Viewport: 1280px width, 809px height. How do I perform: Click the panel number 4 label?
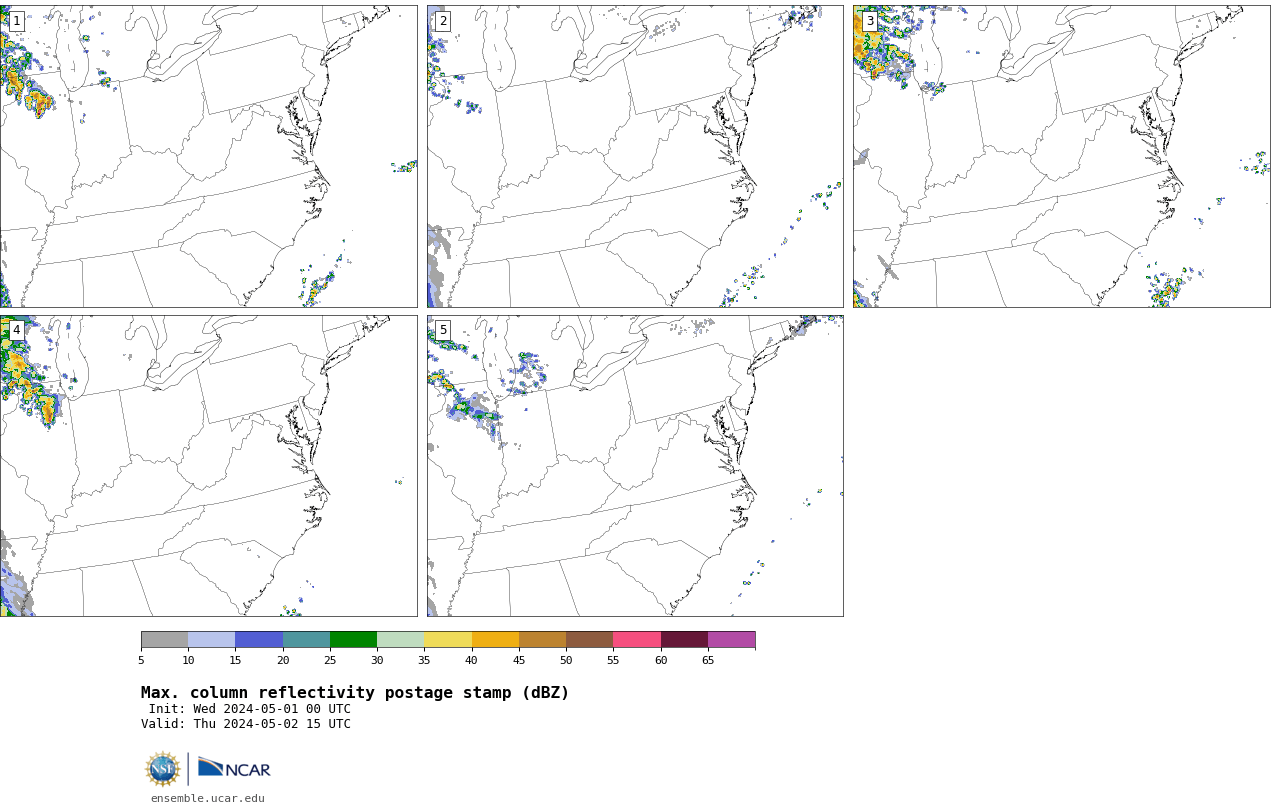pos(16,330)
